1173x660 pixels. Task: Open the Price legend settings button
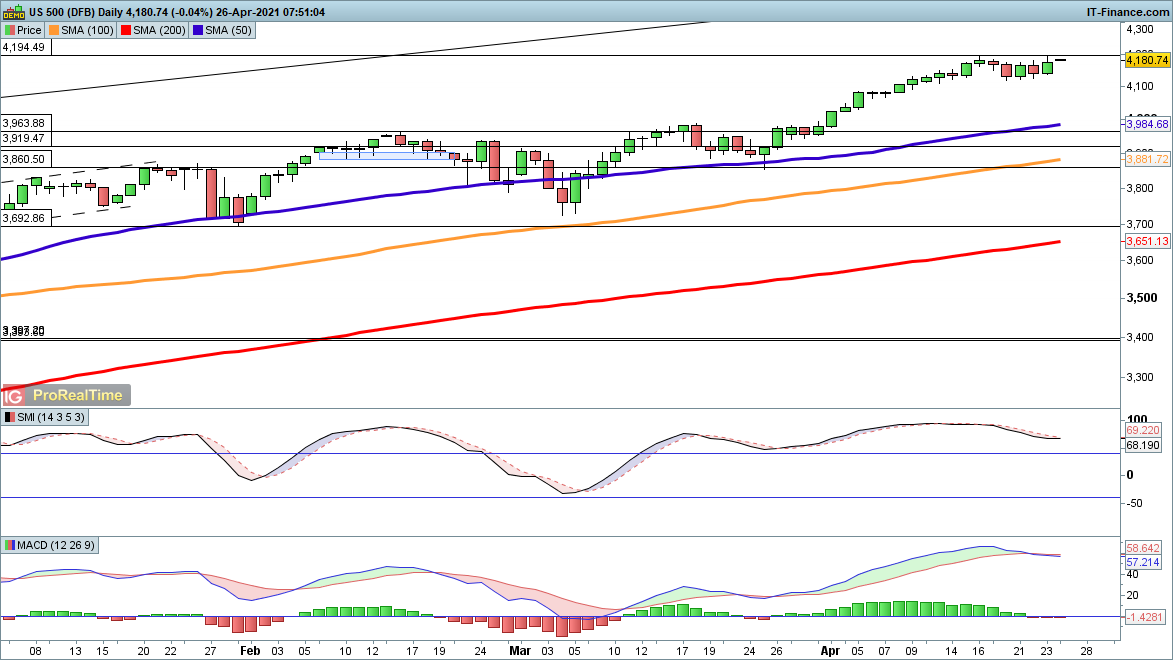pos(30,30)
